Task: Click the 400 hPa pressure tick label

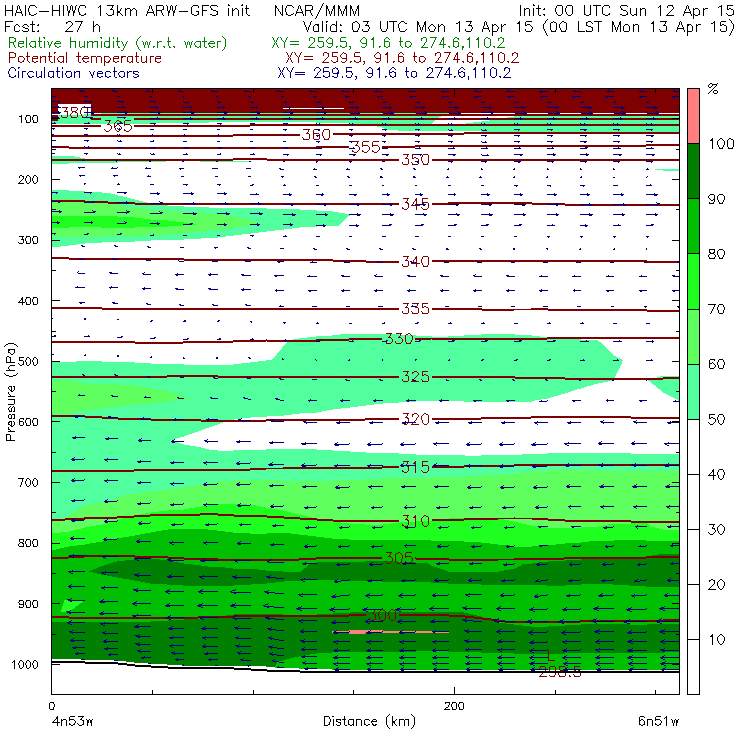Action: click(x=28, y=301)
